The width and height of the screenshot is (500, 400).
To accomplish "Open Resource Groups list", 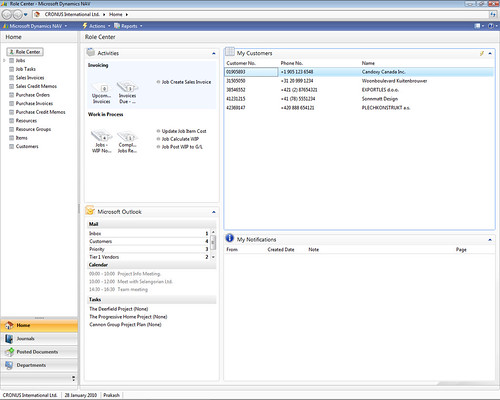I will 33,129.
